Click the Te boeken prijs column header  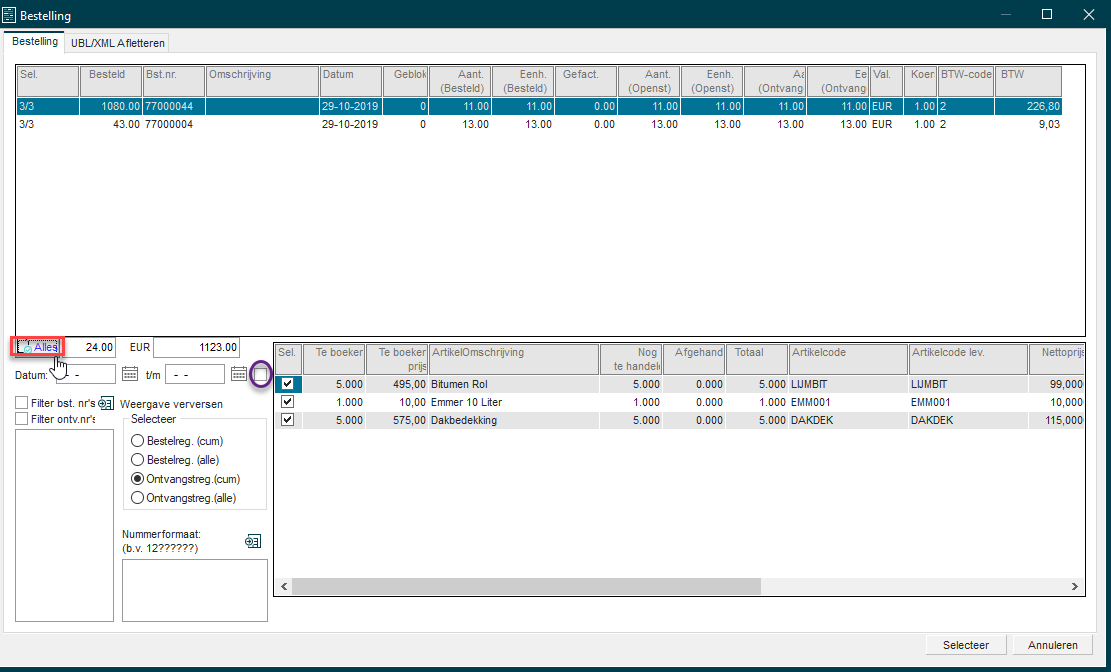tap(397, 359)
